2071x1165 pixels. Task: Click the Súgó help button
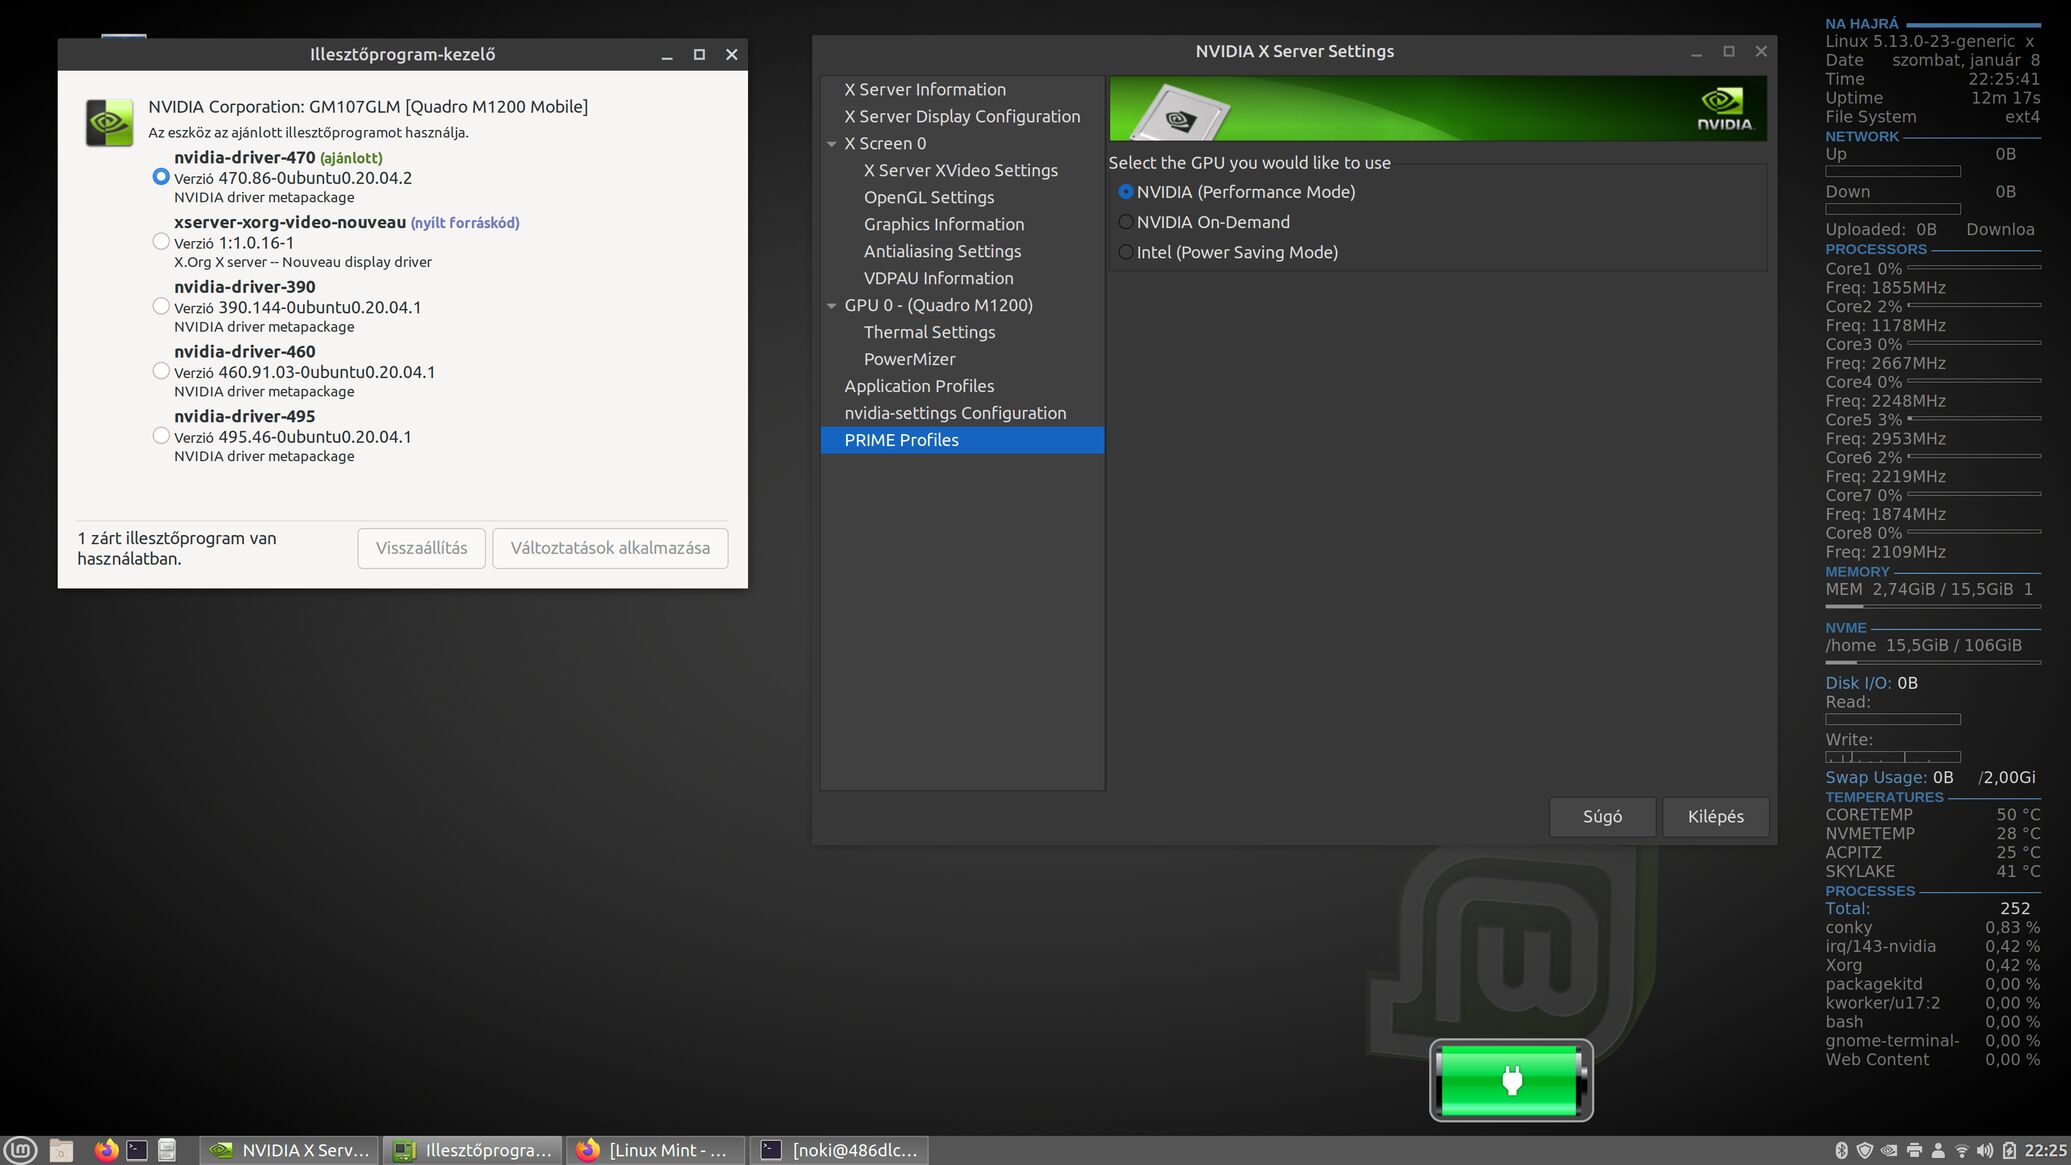tap(1602, 817)
